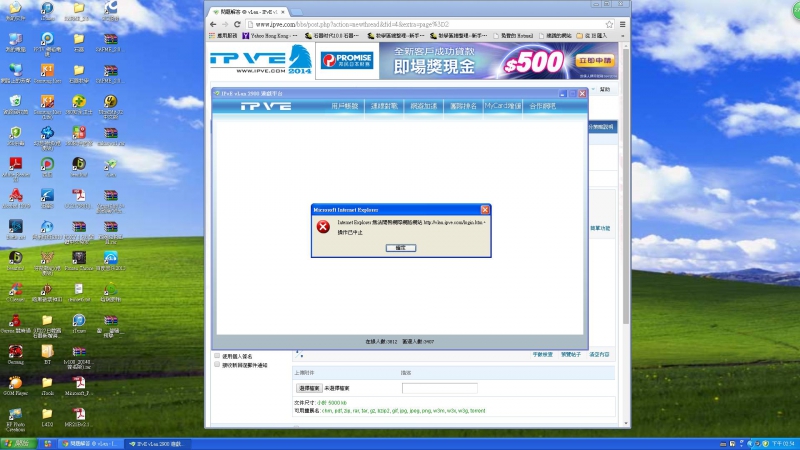Open GOM Player desktop shortcut
This screenshot has height=450, width=800.
15,386
